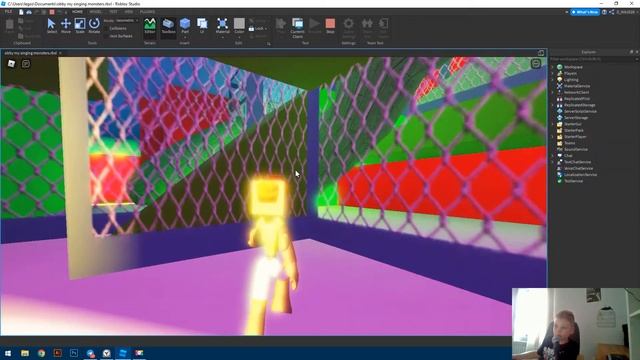
Task: Pick the Scale tool
Action: coord(80,26)
